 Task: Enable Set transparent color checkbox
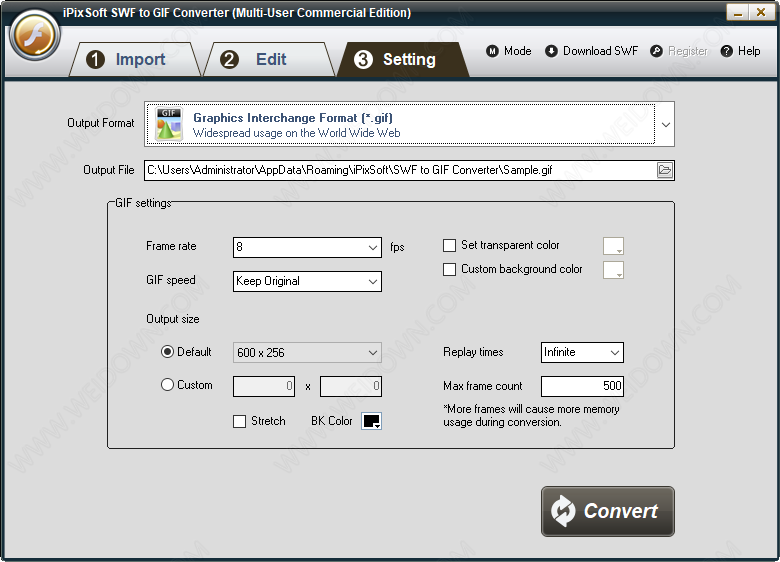click(449, 246)
